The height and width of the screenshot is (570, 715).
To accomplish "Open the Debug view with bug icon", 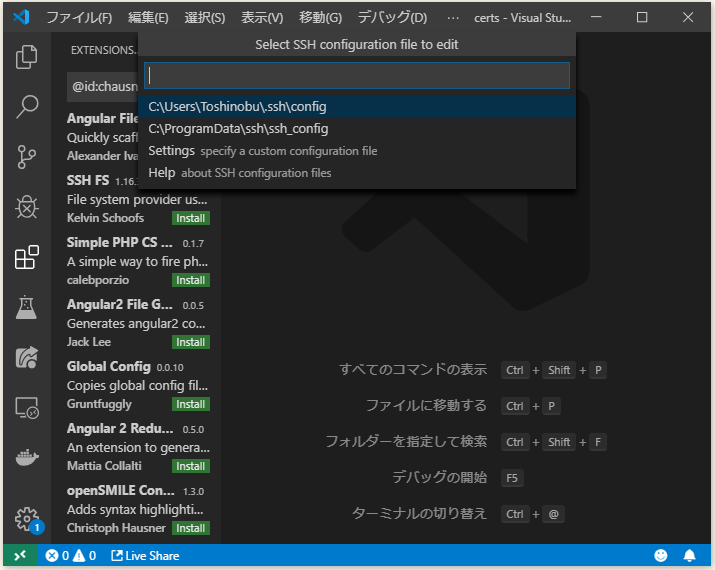I will [x=26, y=207].
